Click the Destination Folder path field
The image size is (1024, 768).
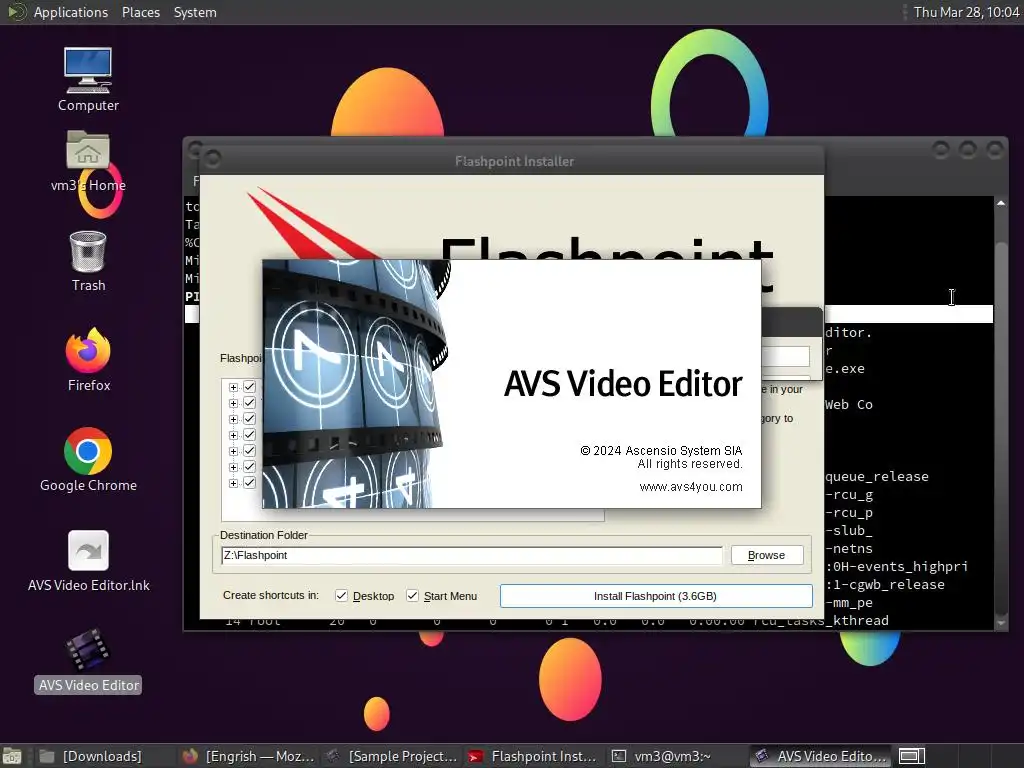472,555
